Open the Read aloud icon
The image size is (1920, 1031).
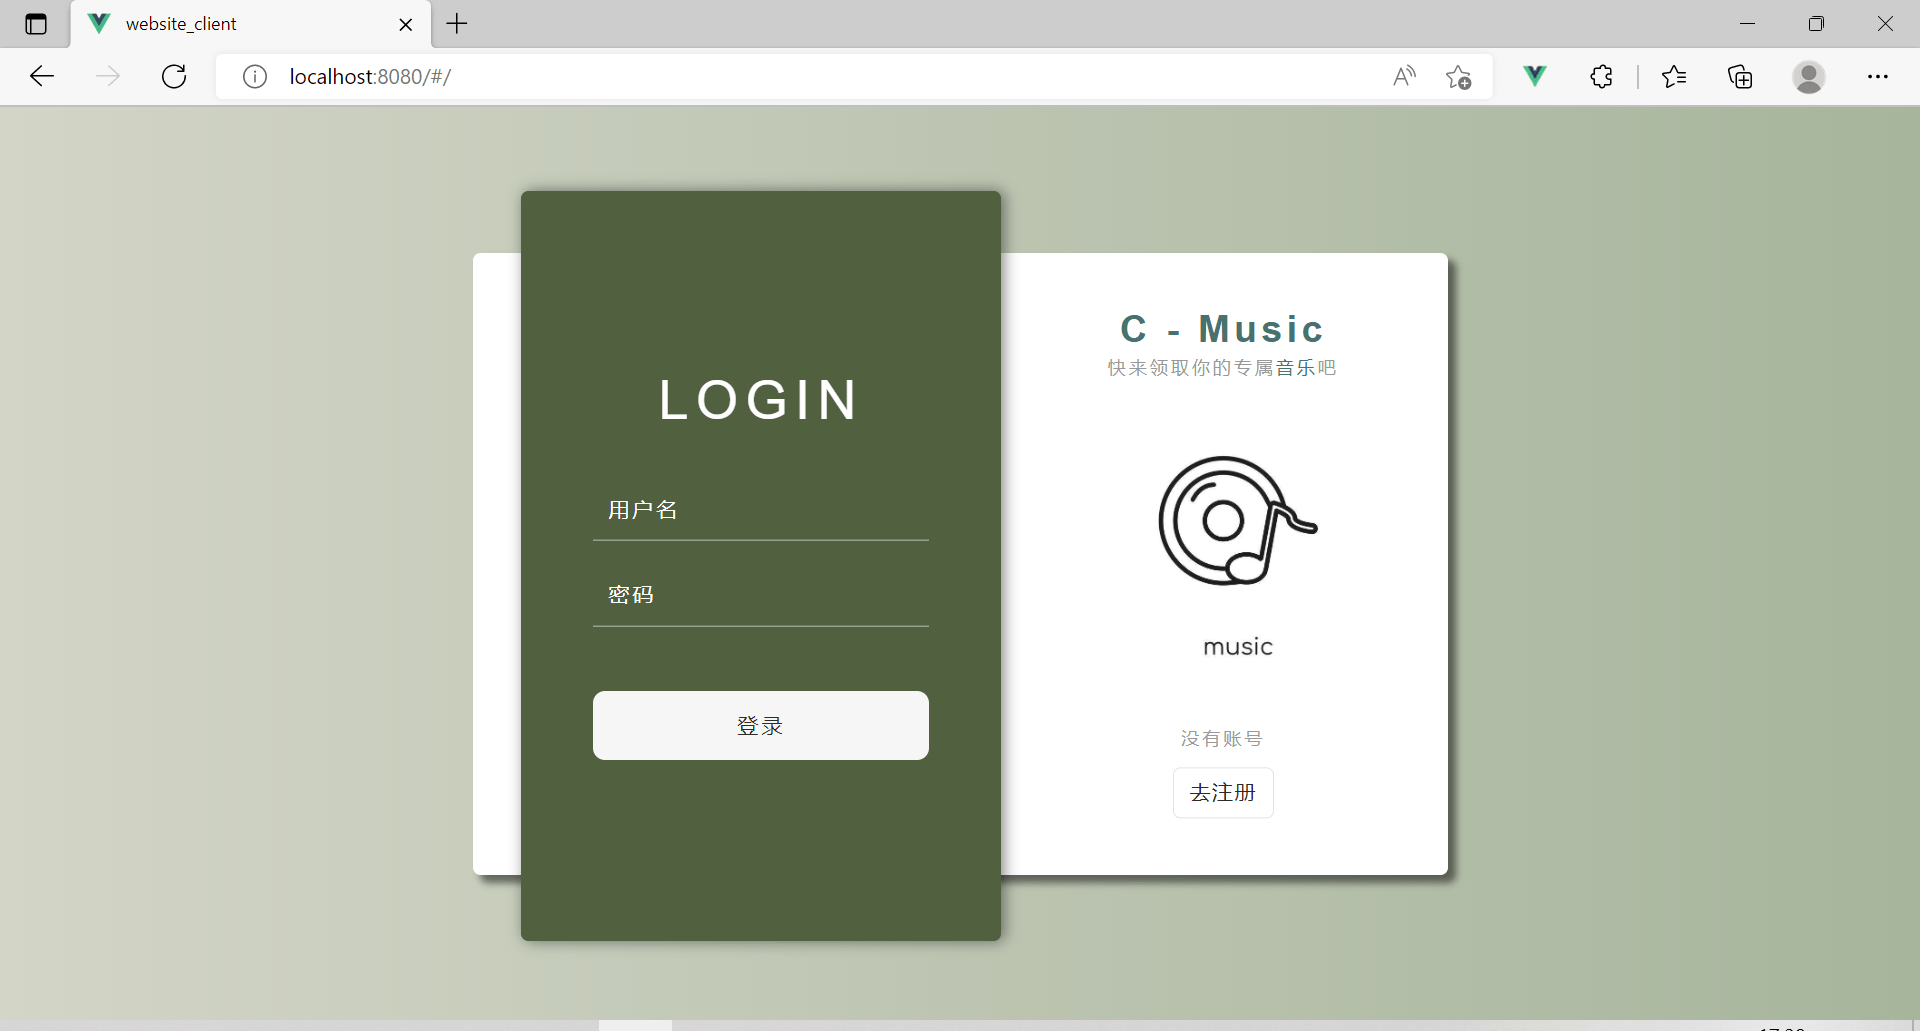pos(1404,76)
